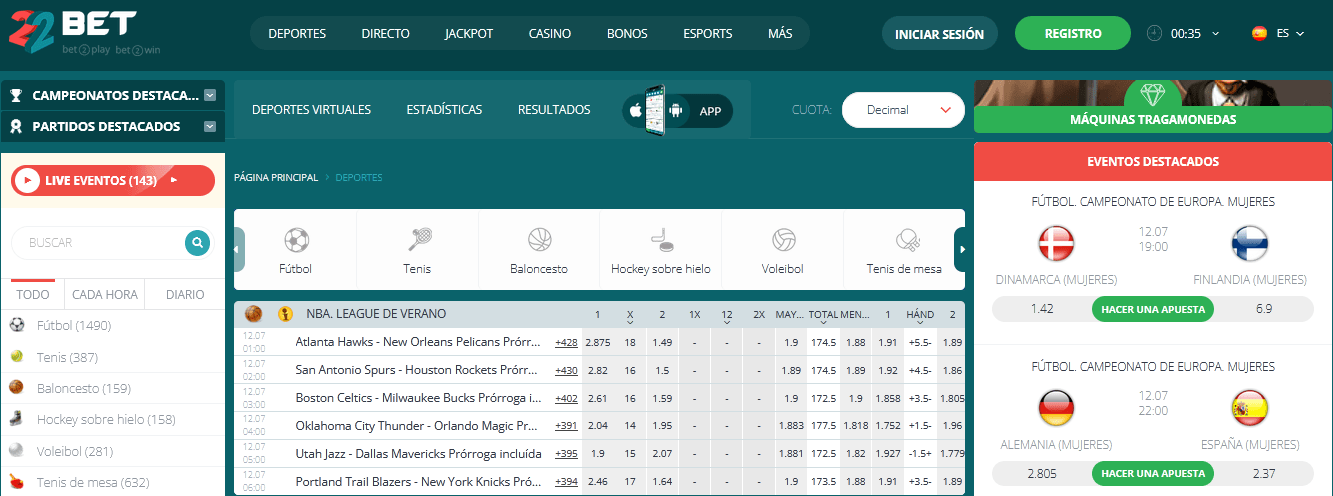Screen dimensions: 1333x496
Task: Choose the Tenis racket icon
Action: click(x=418, y=240)
